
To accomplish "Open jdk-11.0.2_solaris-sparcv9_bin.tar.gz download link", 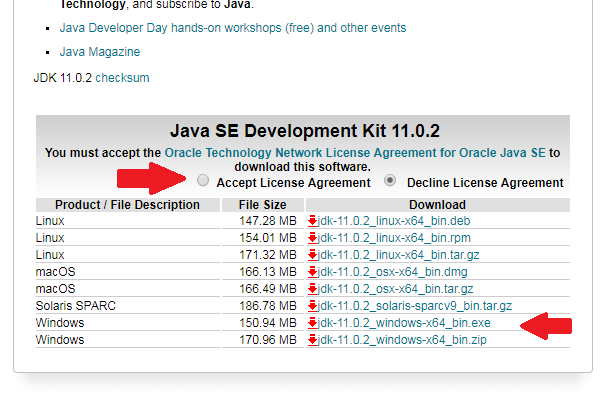I will coord(415,306).
